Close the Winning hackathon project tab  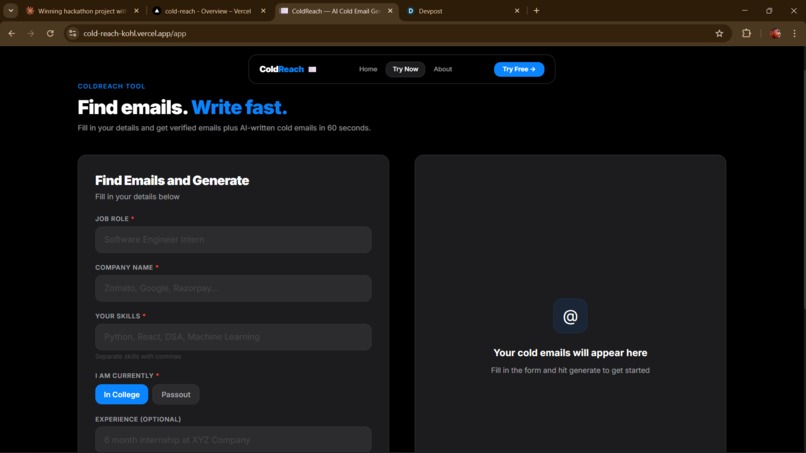(x=136, y=11)
